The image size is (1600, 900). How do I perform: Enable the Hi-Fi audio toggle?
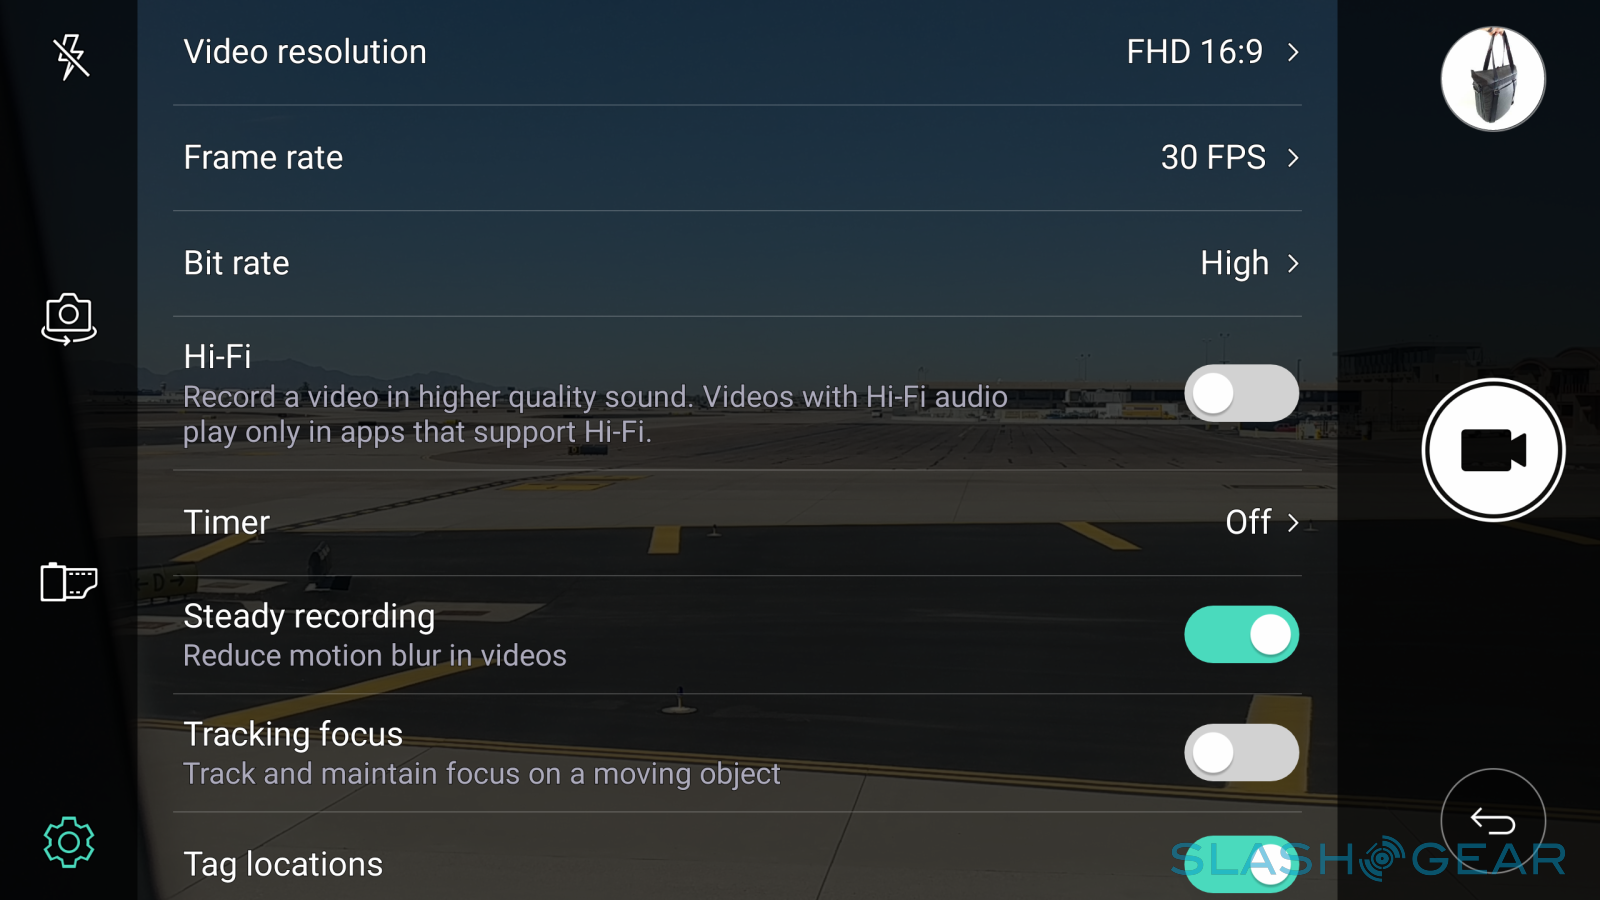click(x=1241, y=393)
